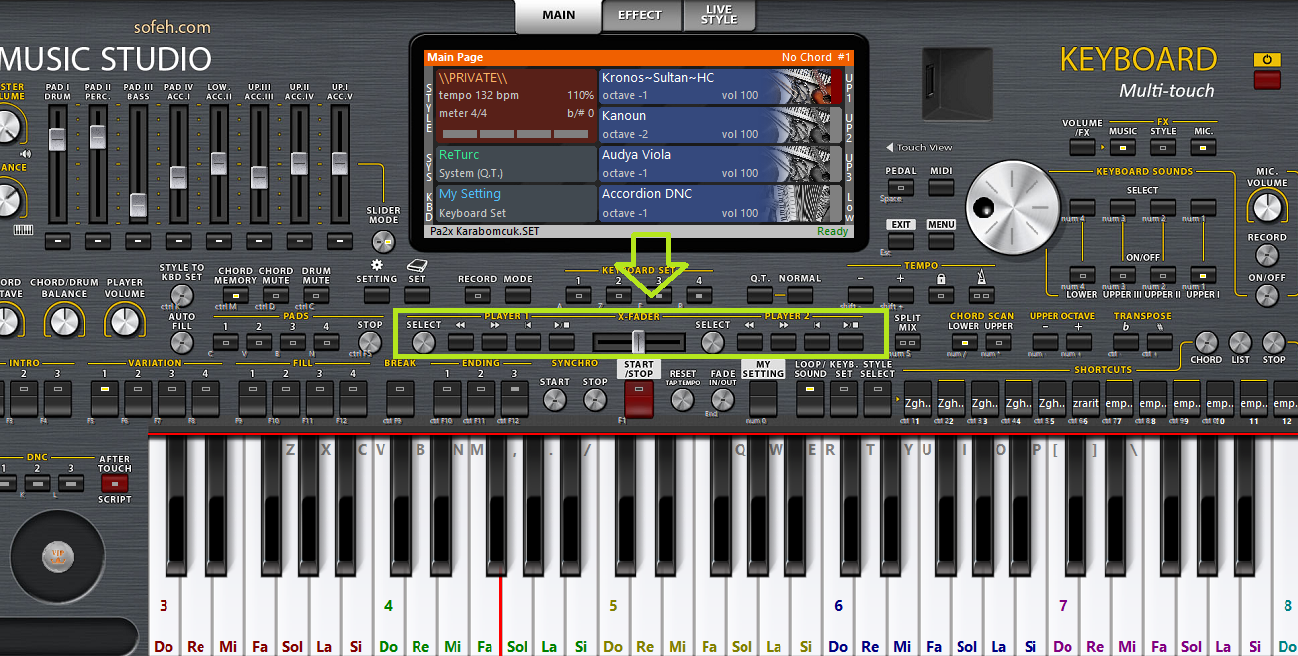Toggle the tempo lock button
Screen dimensions: 1298x656
[x=940, y=295]
